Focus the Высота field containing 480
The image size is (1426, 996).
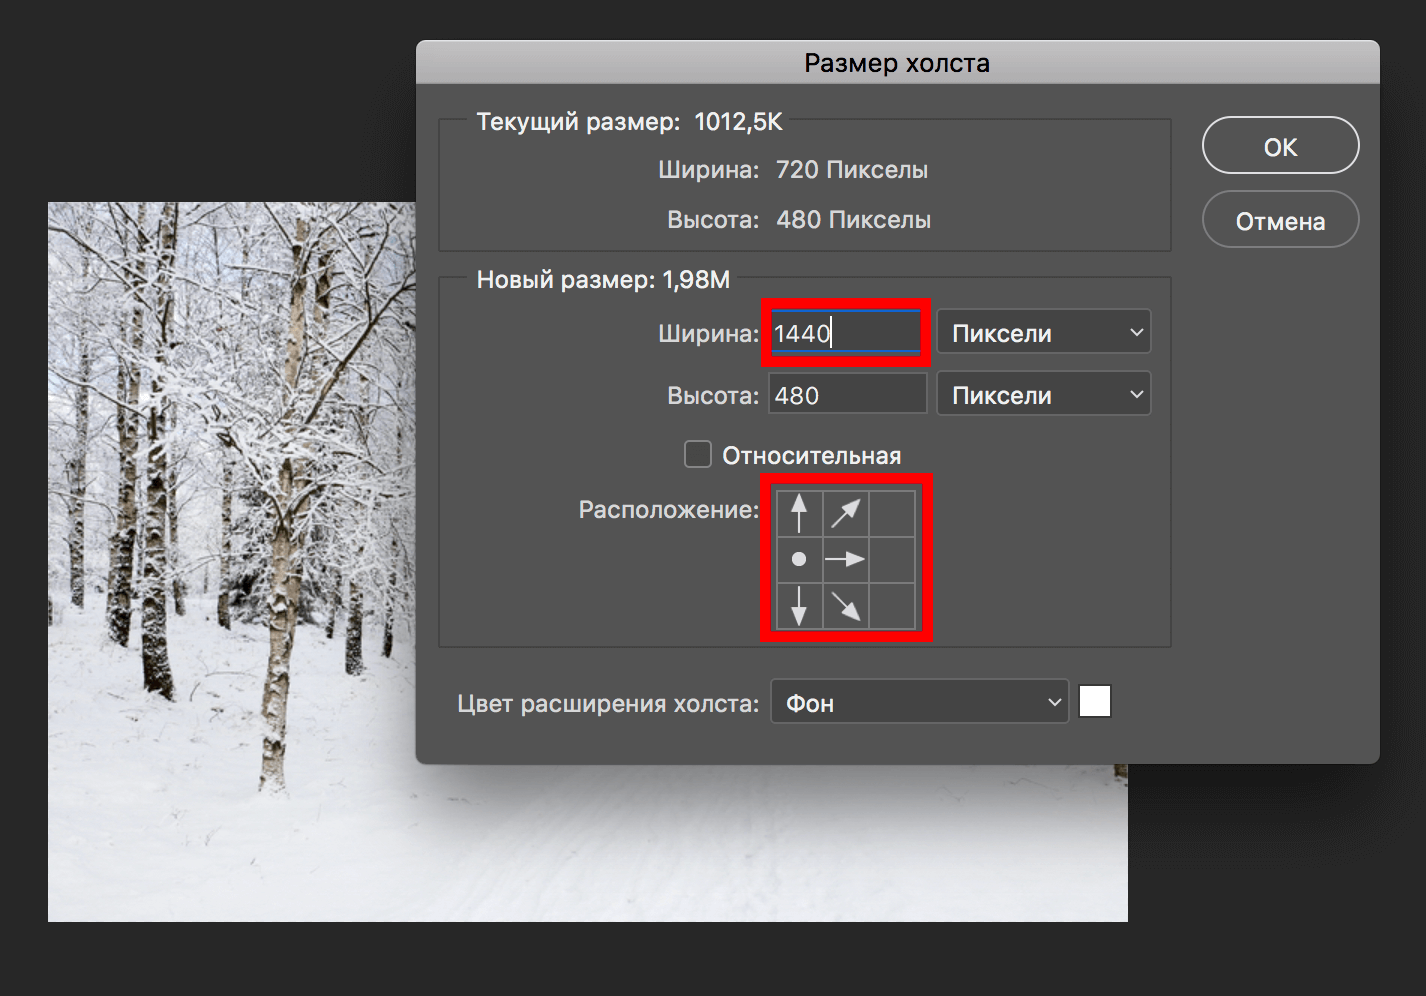848,395
